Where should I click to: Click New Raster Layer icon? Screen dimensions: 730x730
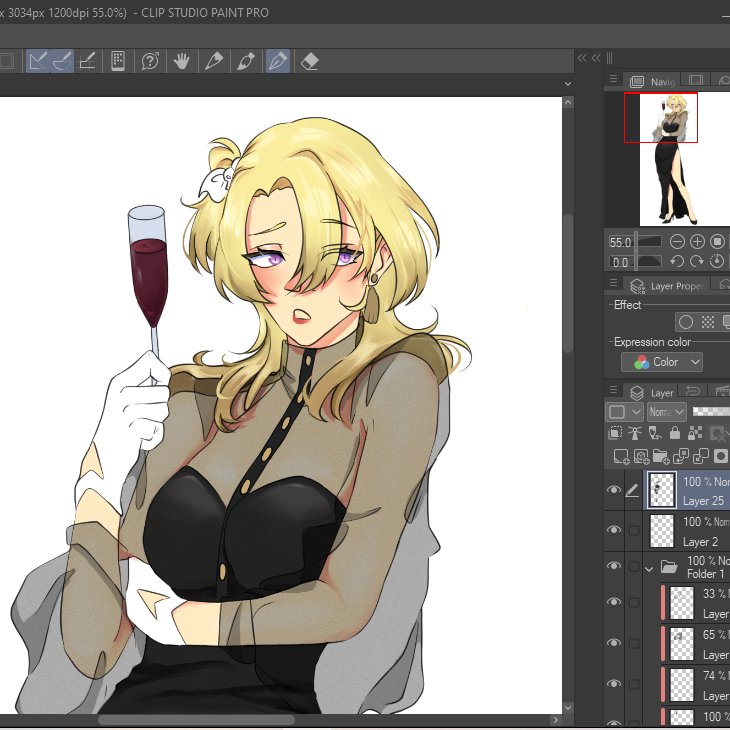(x=621, y=456)
